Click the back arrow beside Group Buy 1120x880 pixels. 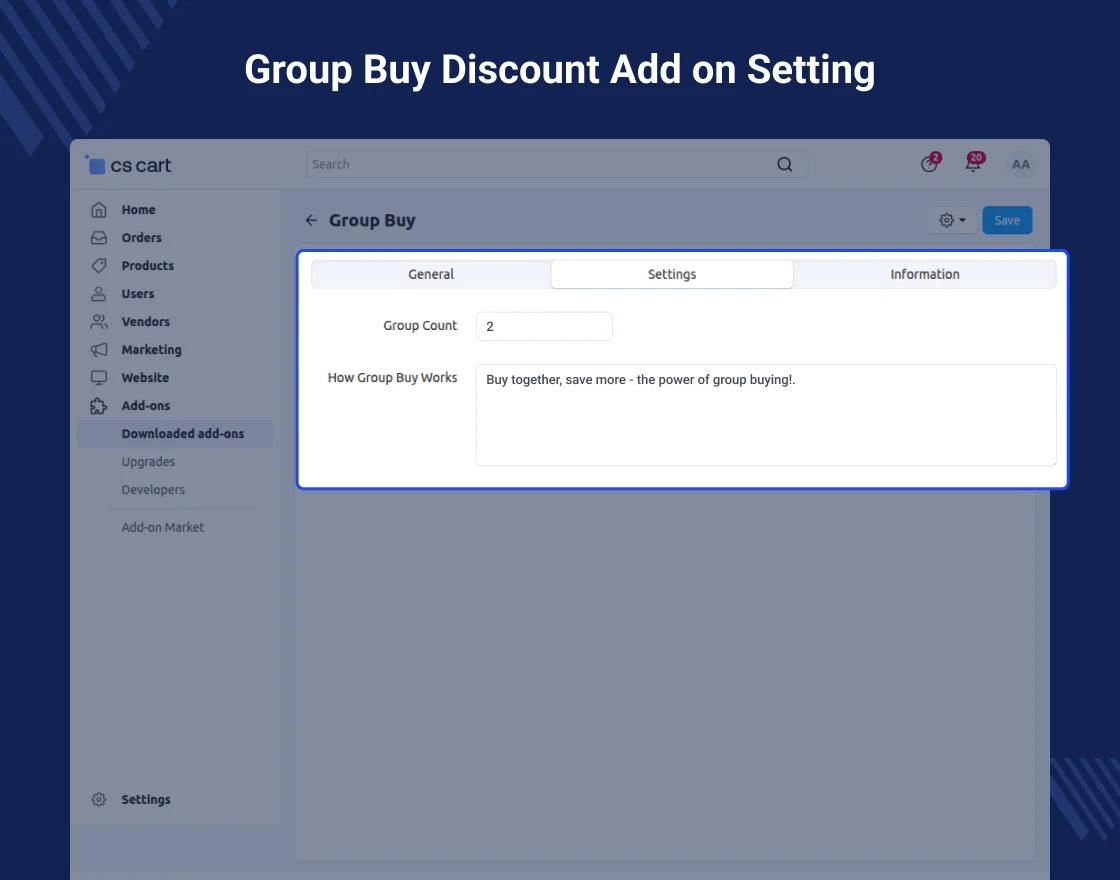pos(311,221)
